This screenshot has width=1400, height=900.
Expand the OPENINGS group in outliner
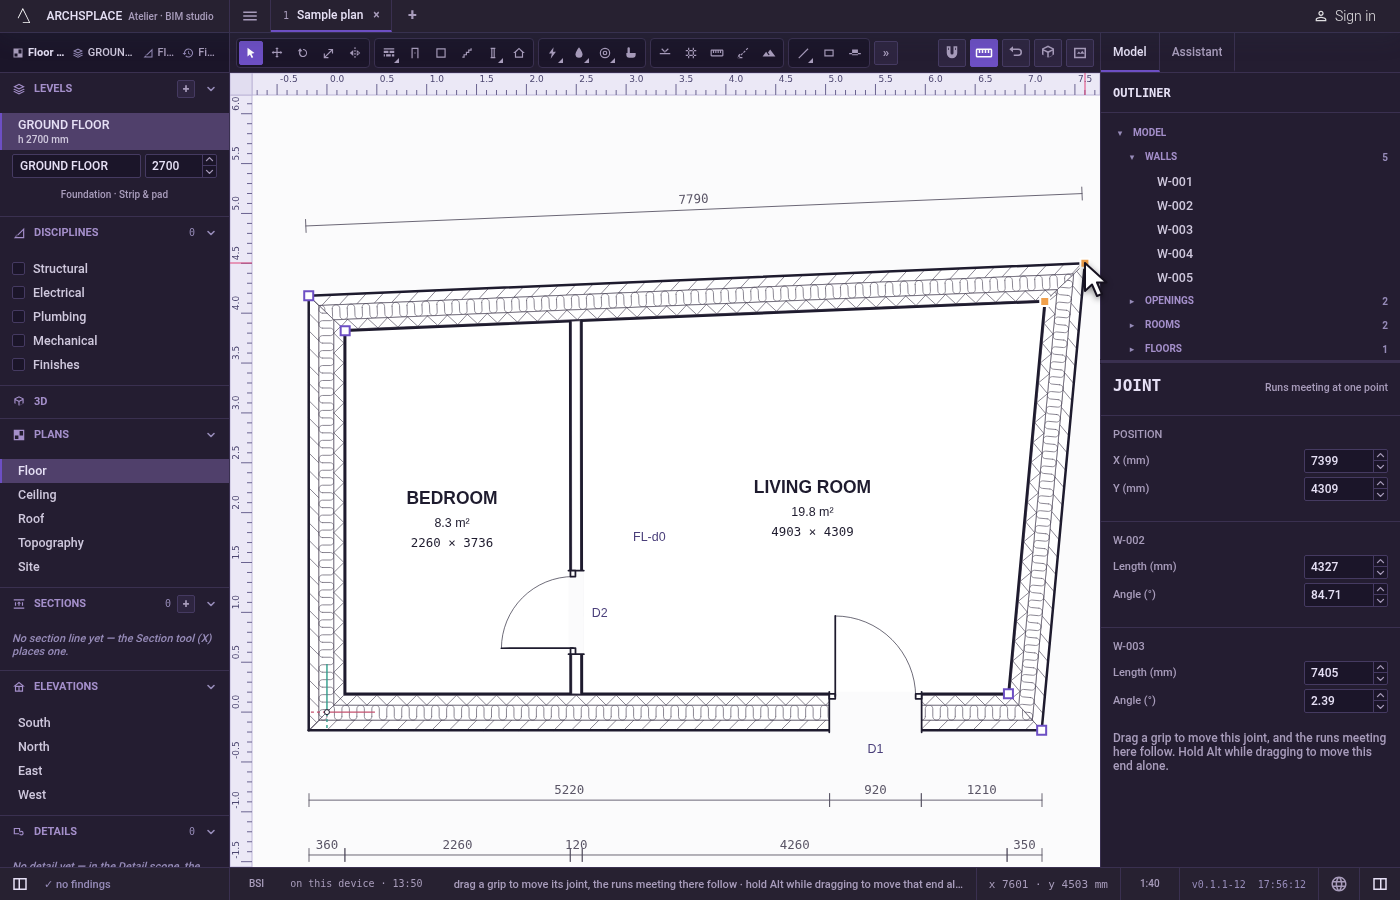point(1132,301)
